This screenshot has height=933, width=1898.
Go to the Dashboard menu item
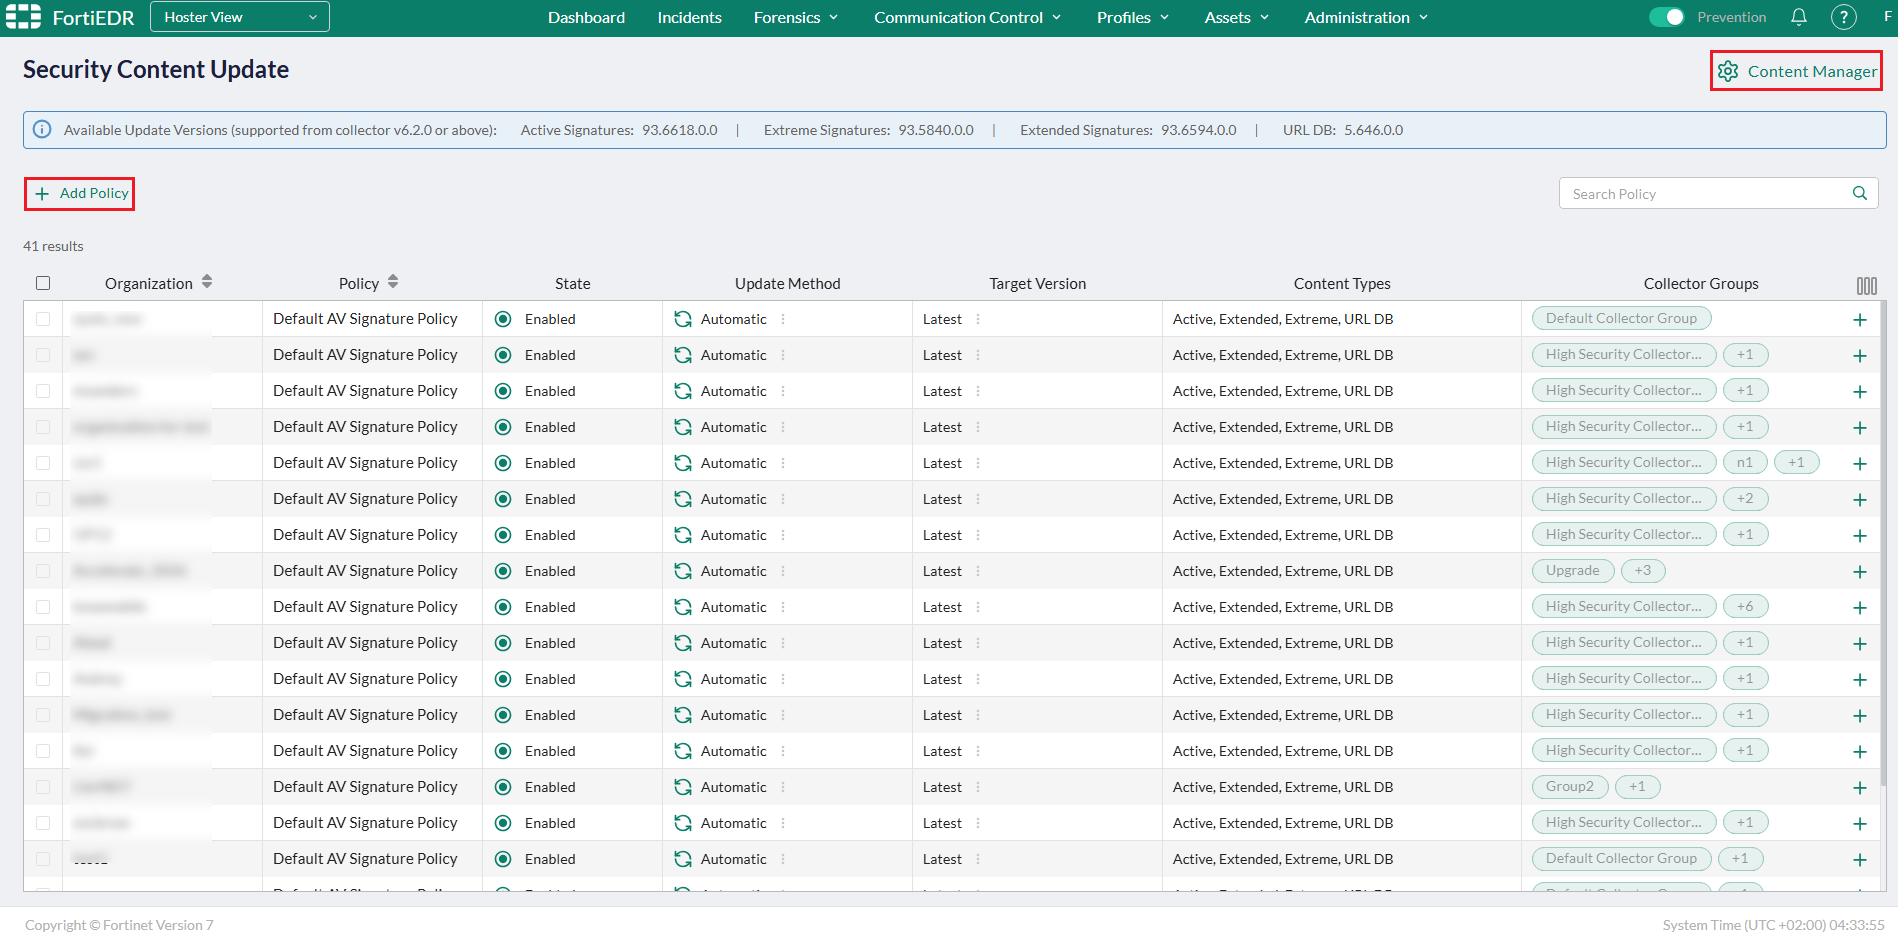[586, 17]
